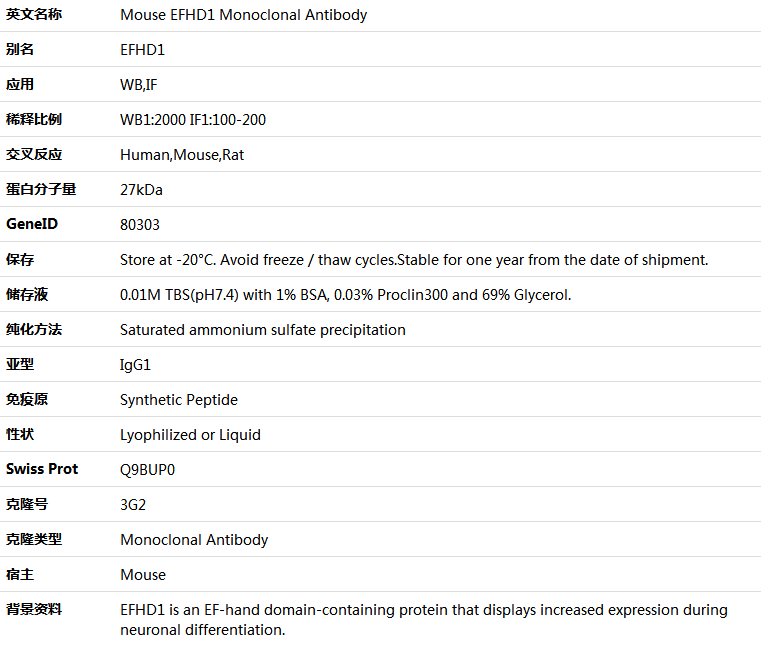Click the Human,Mouse,Rat reactivity text
Image resolution: width=763 pixels, height=646 pixels.
182,155
